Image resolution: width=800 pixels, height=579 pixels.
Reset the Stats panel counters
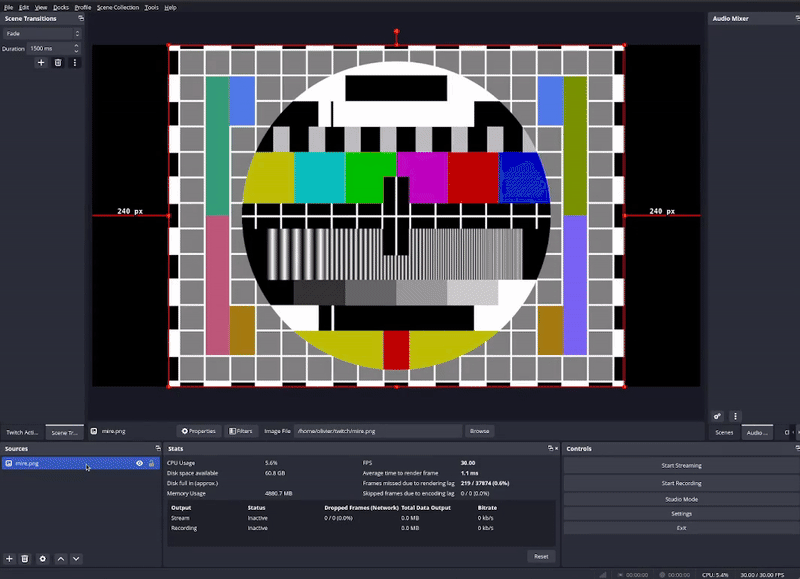click(541, 555)
